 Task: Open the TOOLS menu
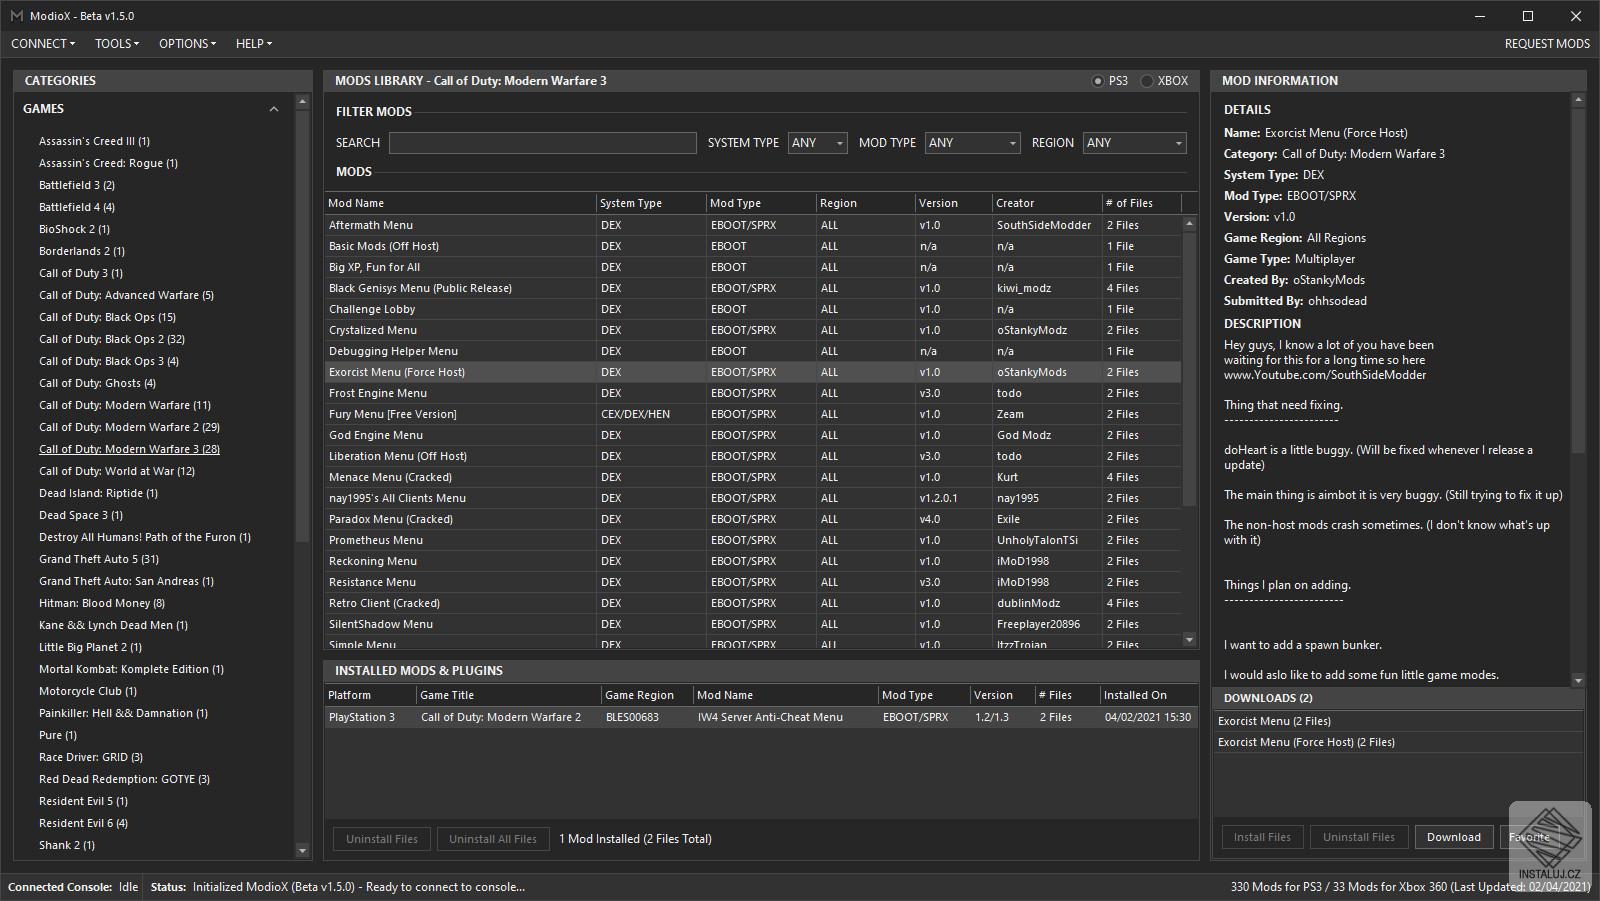click(116, 44)
